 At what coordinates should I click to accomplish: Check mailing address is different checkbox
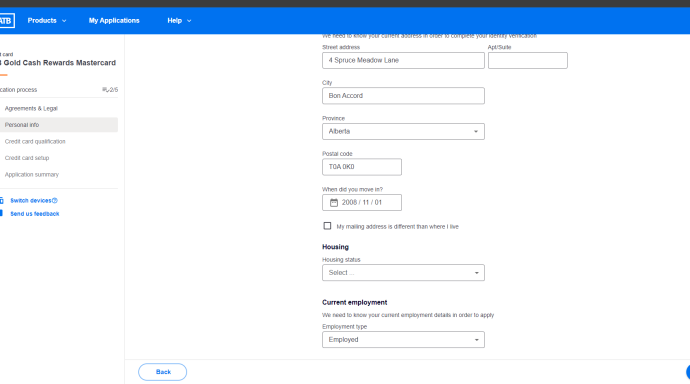click(x=327, y=226)
